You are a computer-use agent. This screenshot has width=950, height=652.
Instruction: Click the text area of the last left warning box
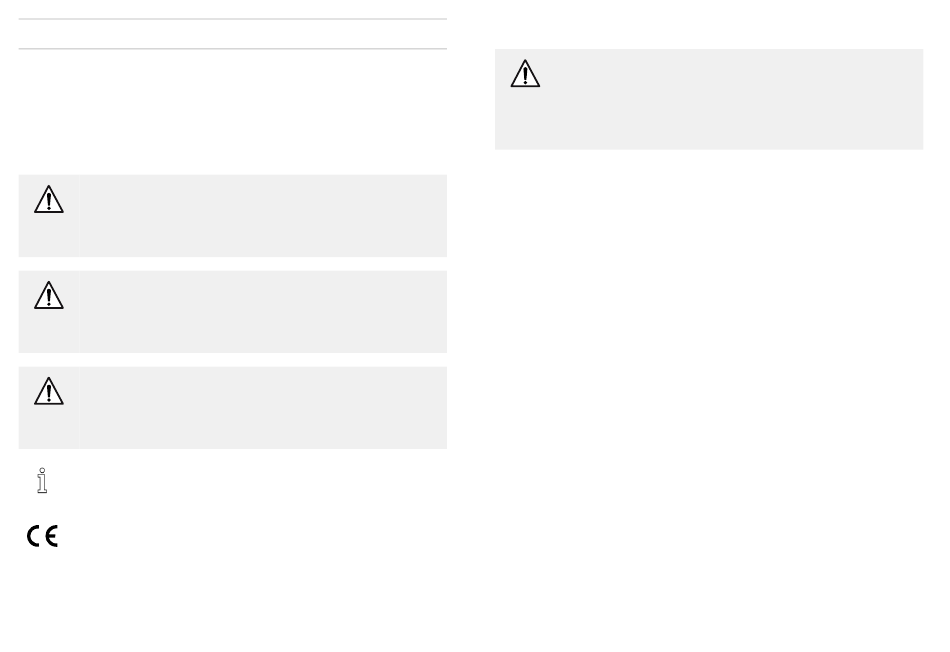[263, 408]
